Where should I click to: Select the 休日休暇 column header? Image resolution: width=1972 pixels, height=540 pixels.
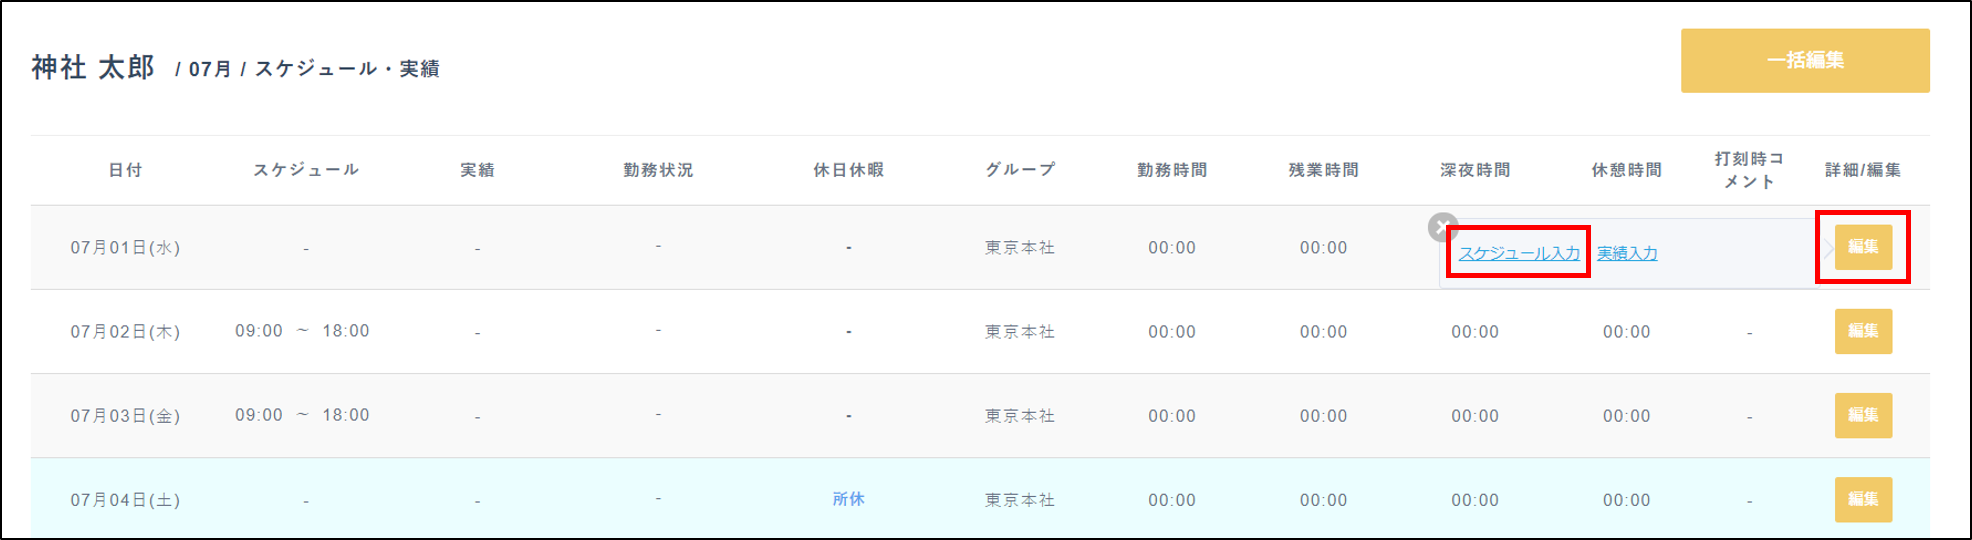click(848, 170)
